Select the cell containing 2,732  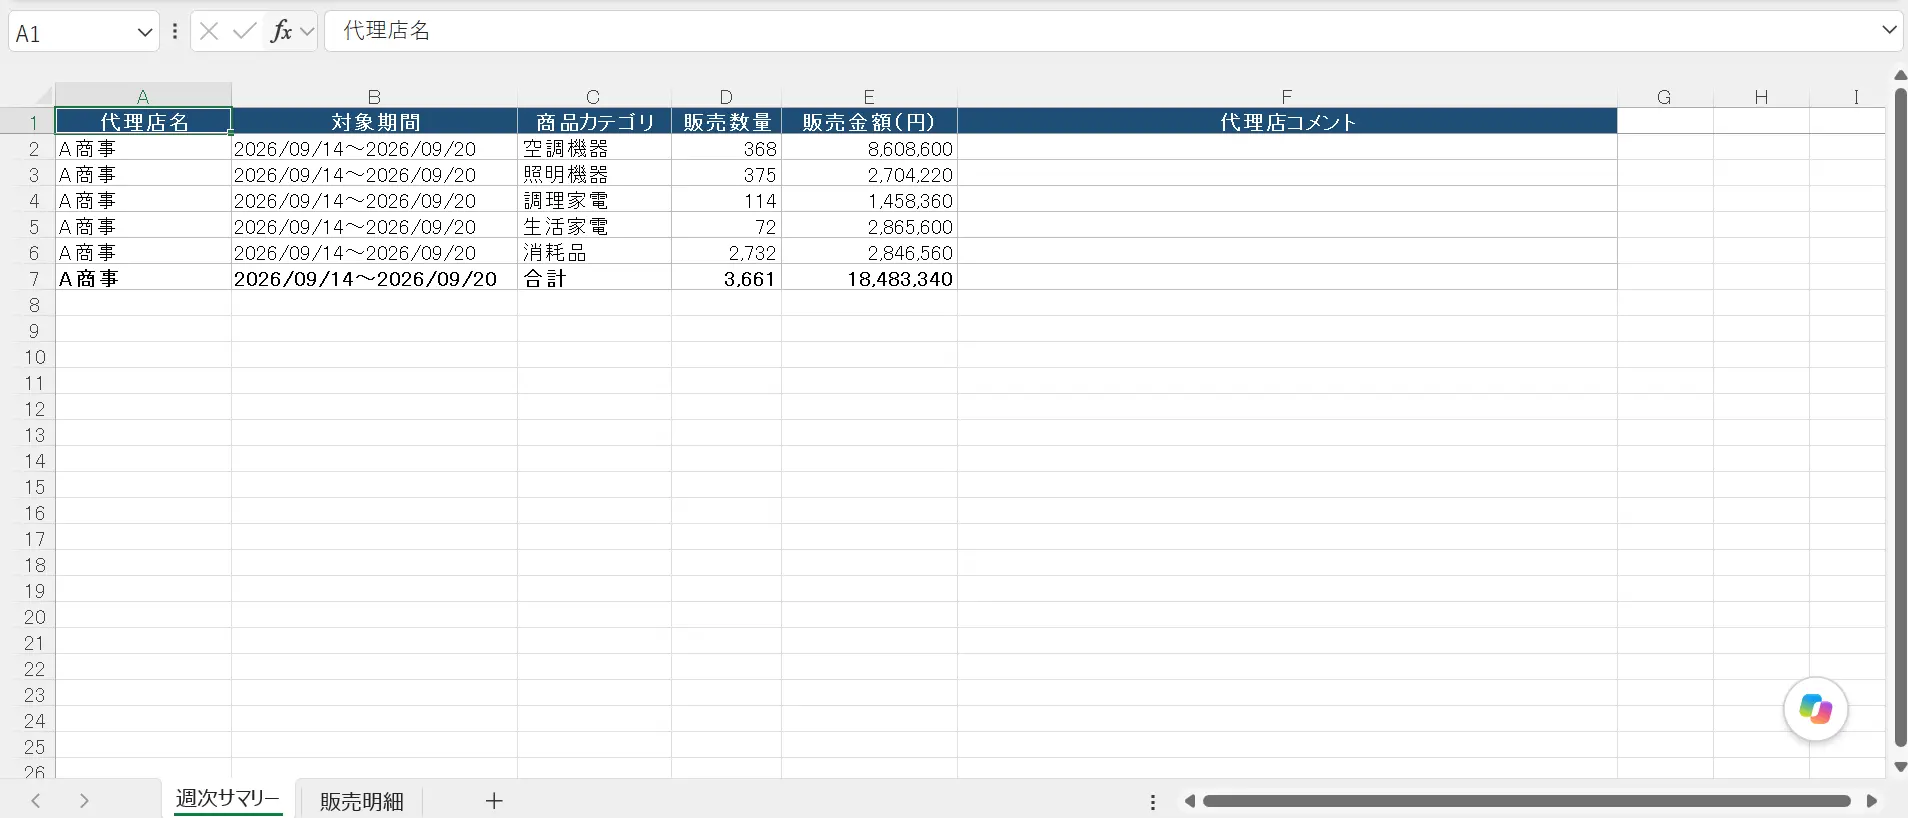(726, 252)
